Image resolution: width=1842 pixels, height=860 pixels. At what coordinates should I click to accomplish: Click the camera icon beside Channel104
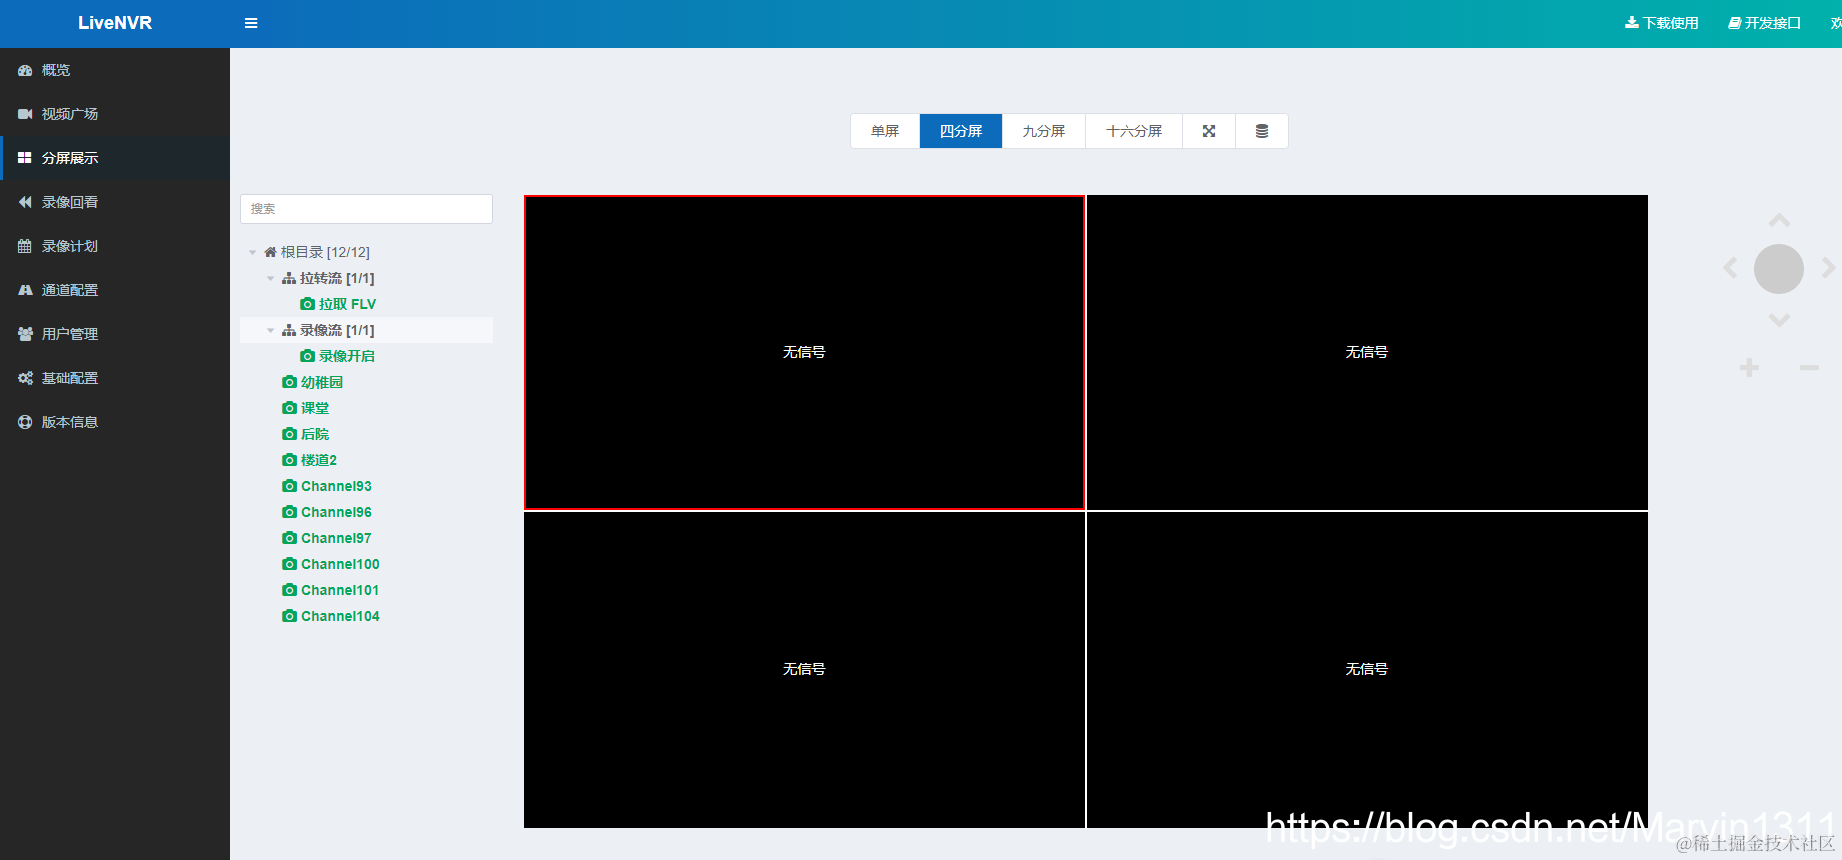(289, 616)
